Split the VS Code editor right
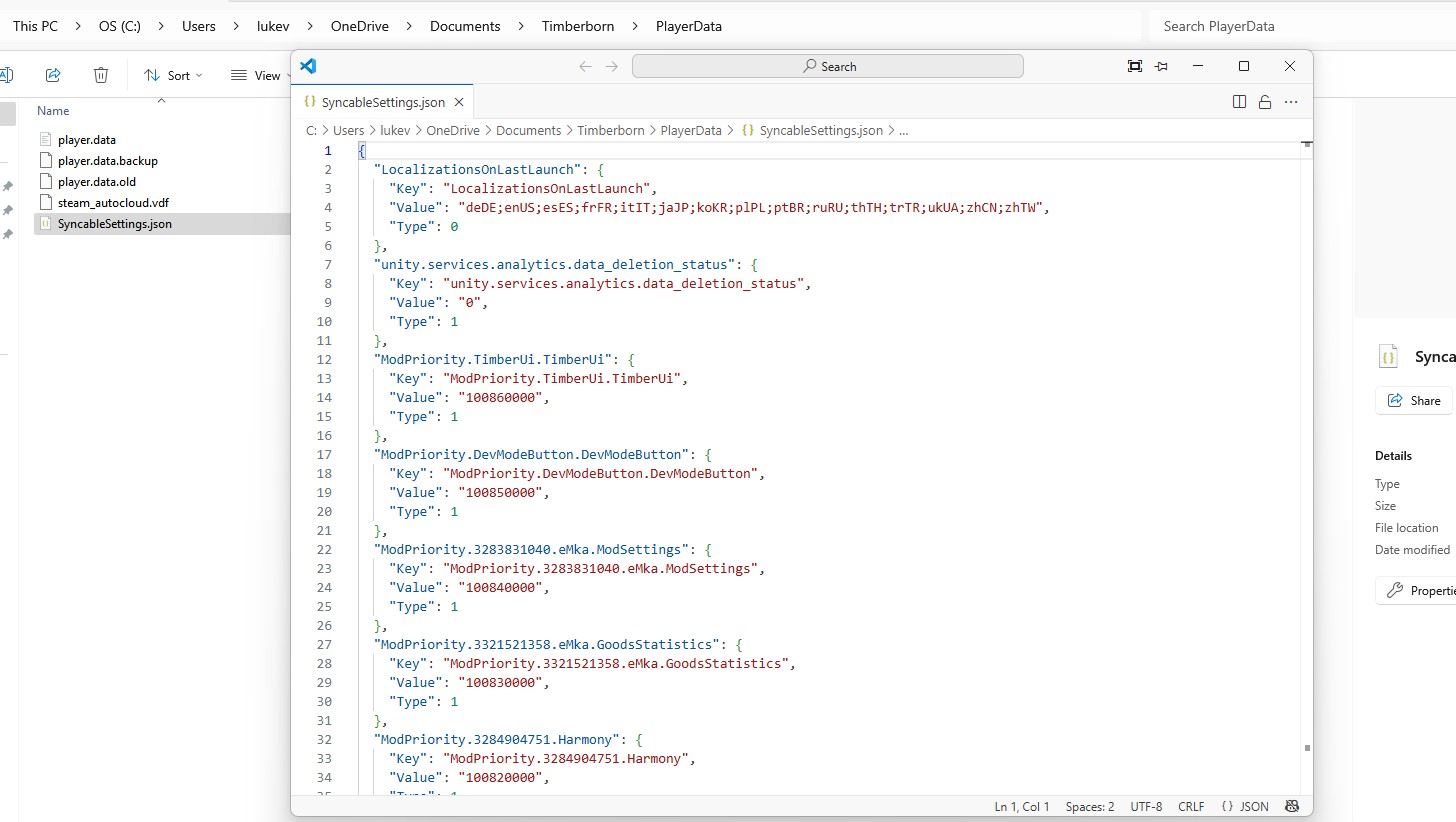The height and width of the screenshot is (822, 1456). pyautogui.click(x=1240, y=102)
